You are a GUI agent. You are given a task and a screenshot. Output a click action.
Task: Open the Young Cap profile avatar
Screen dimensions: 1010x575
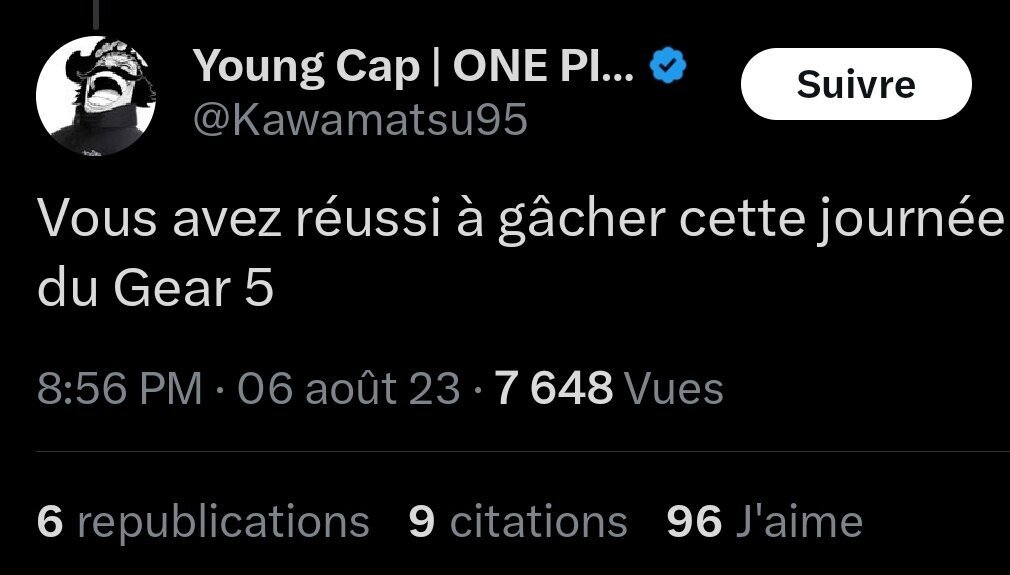click(93, 96)
